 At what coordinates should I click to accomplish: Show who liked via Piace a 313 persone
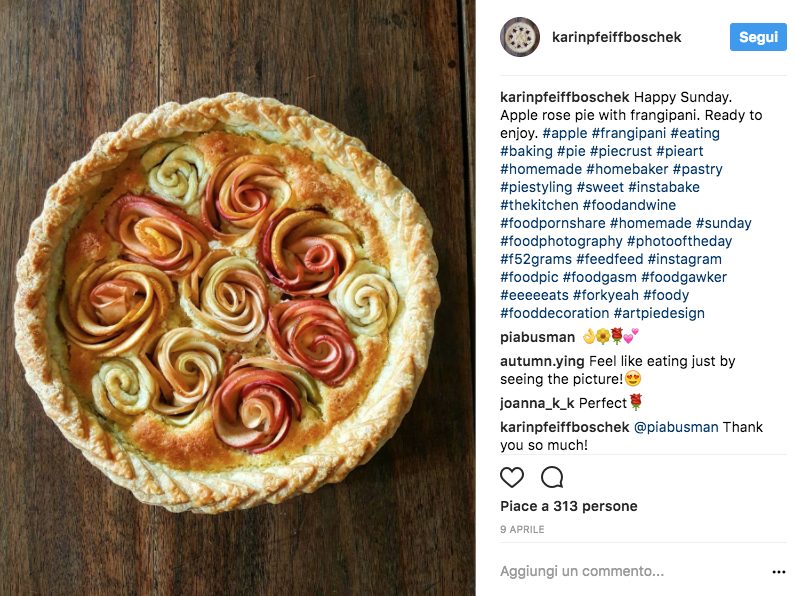tap(568, 506)
